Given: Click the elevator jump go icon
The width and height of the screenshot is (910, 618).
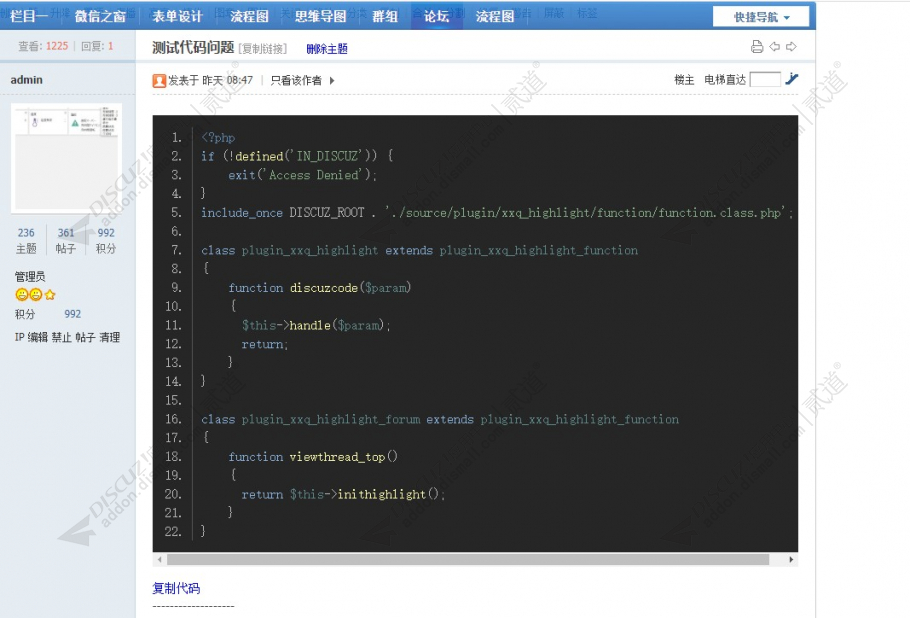Looking at the screenshot, I should point(792,79).
